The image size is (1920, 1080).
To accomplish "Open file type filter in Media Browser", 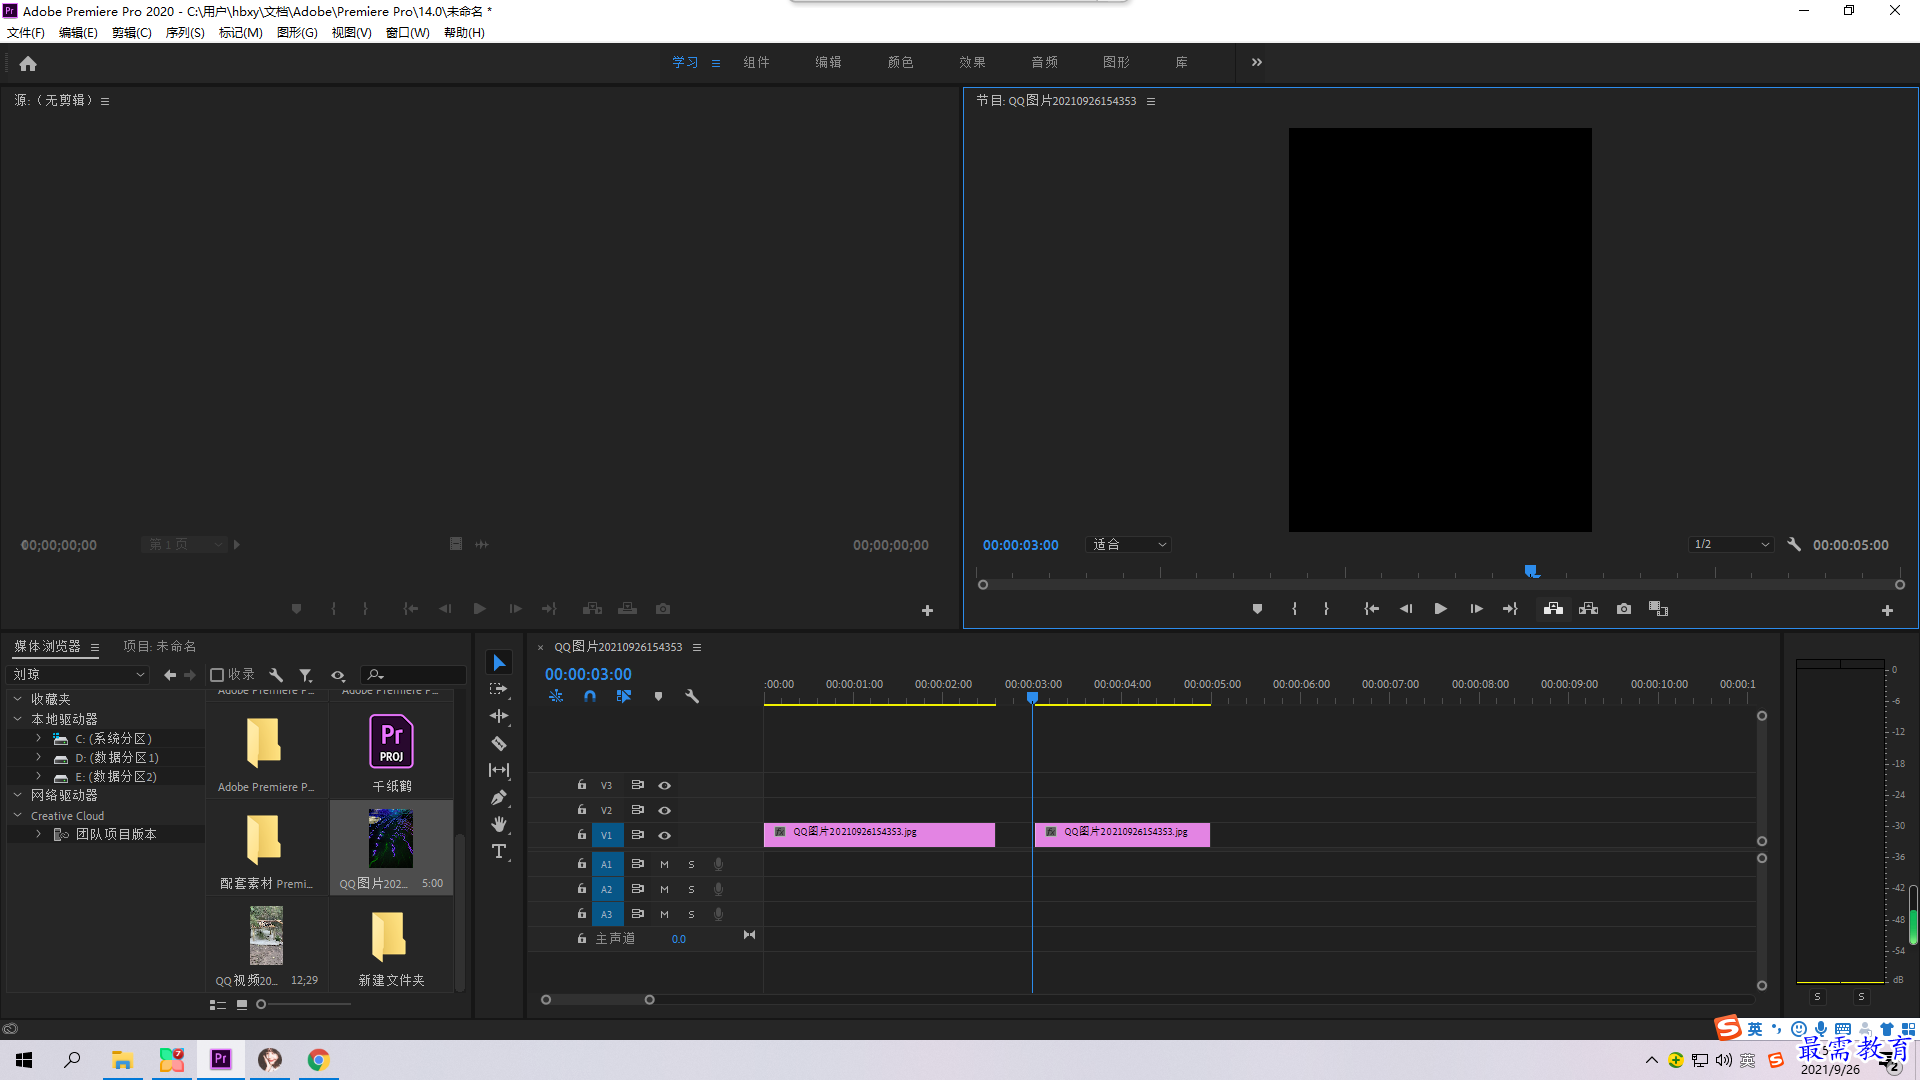I will pyautogui.click(x=306, y=675).
